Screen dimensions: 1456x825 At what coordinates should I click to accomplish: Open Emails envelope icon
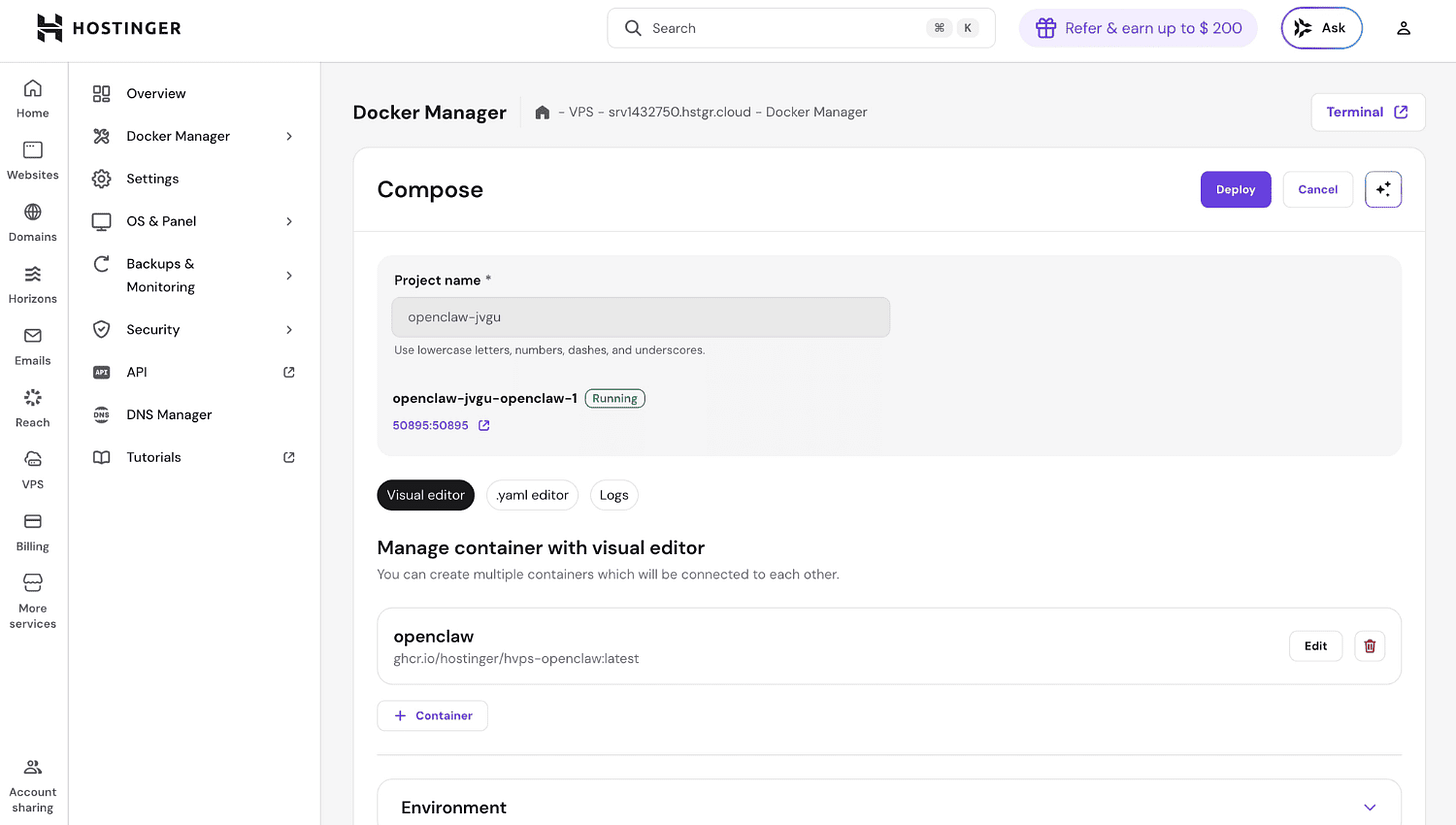point(33,336)
